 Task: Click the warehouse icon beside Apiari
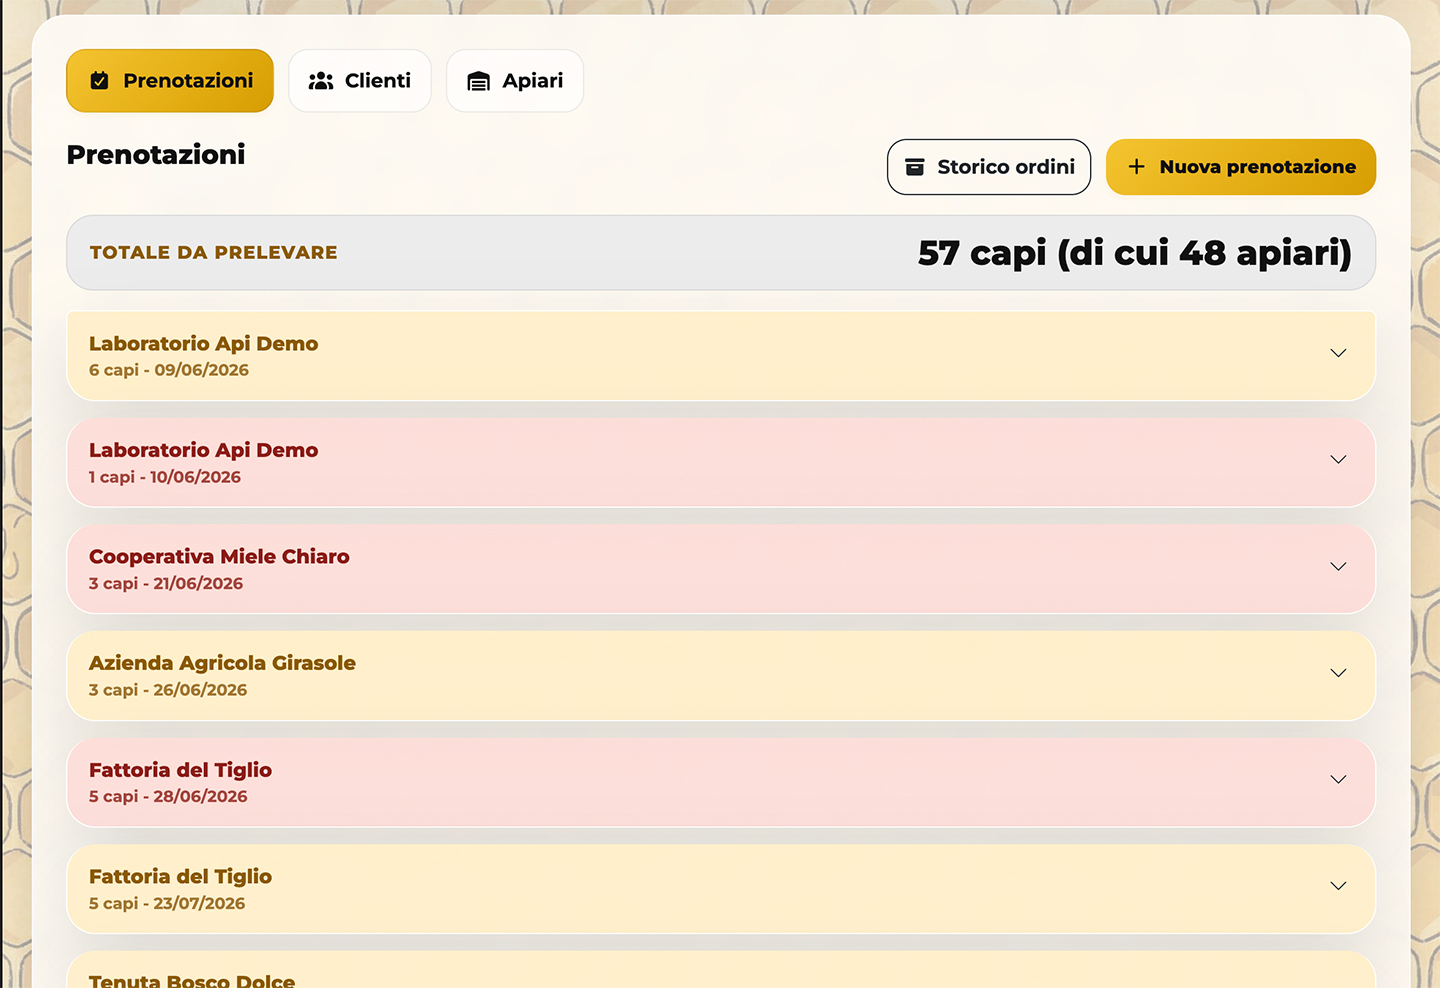(x=479, y=81)
